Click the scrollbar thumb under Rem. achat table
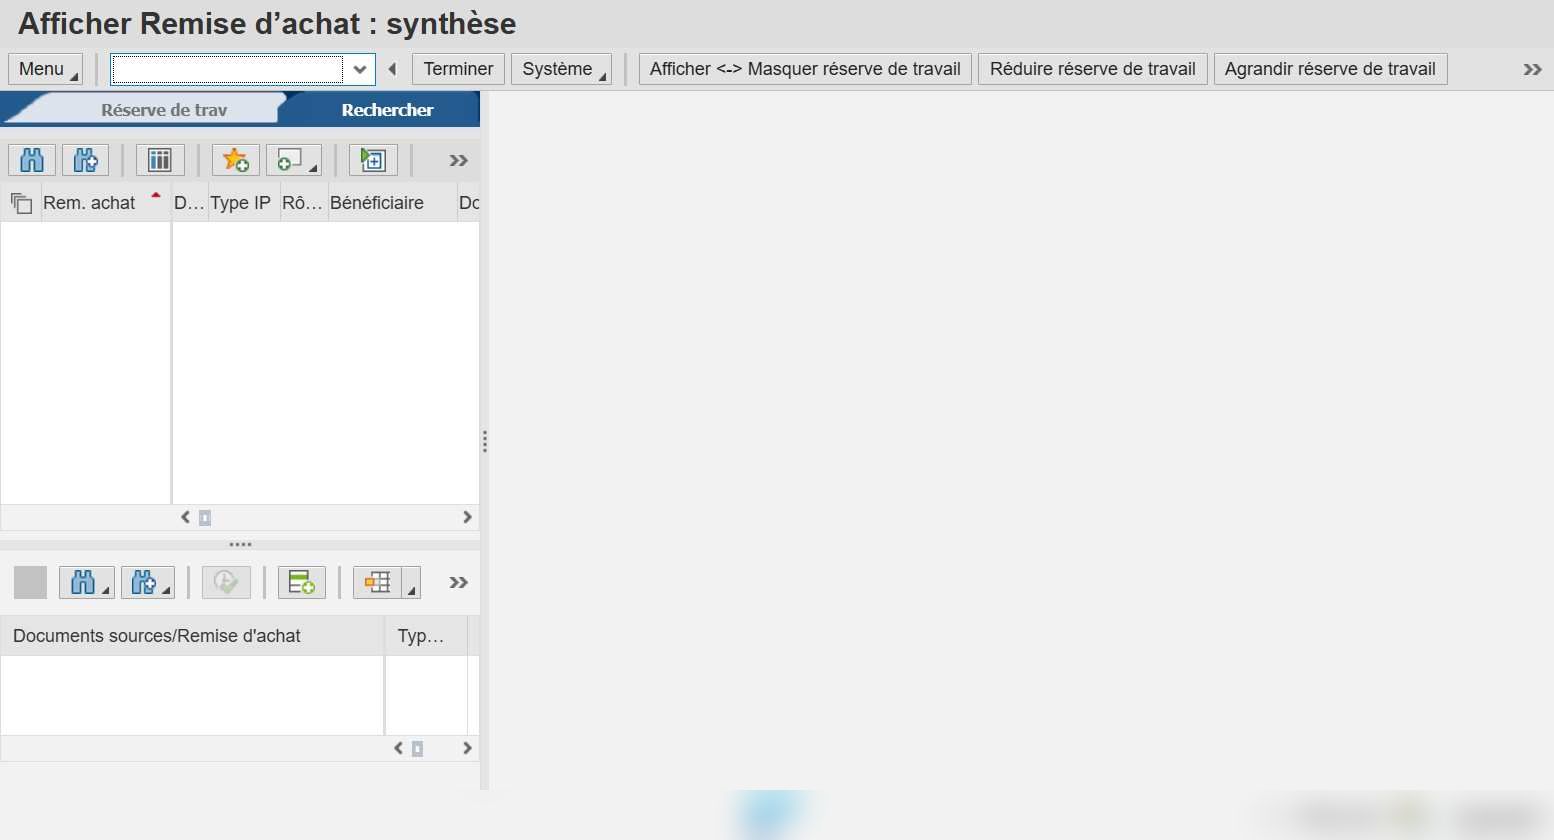1554x840 pixels. click(x=205, y=517)
